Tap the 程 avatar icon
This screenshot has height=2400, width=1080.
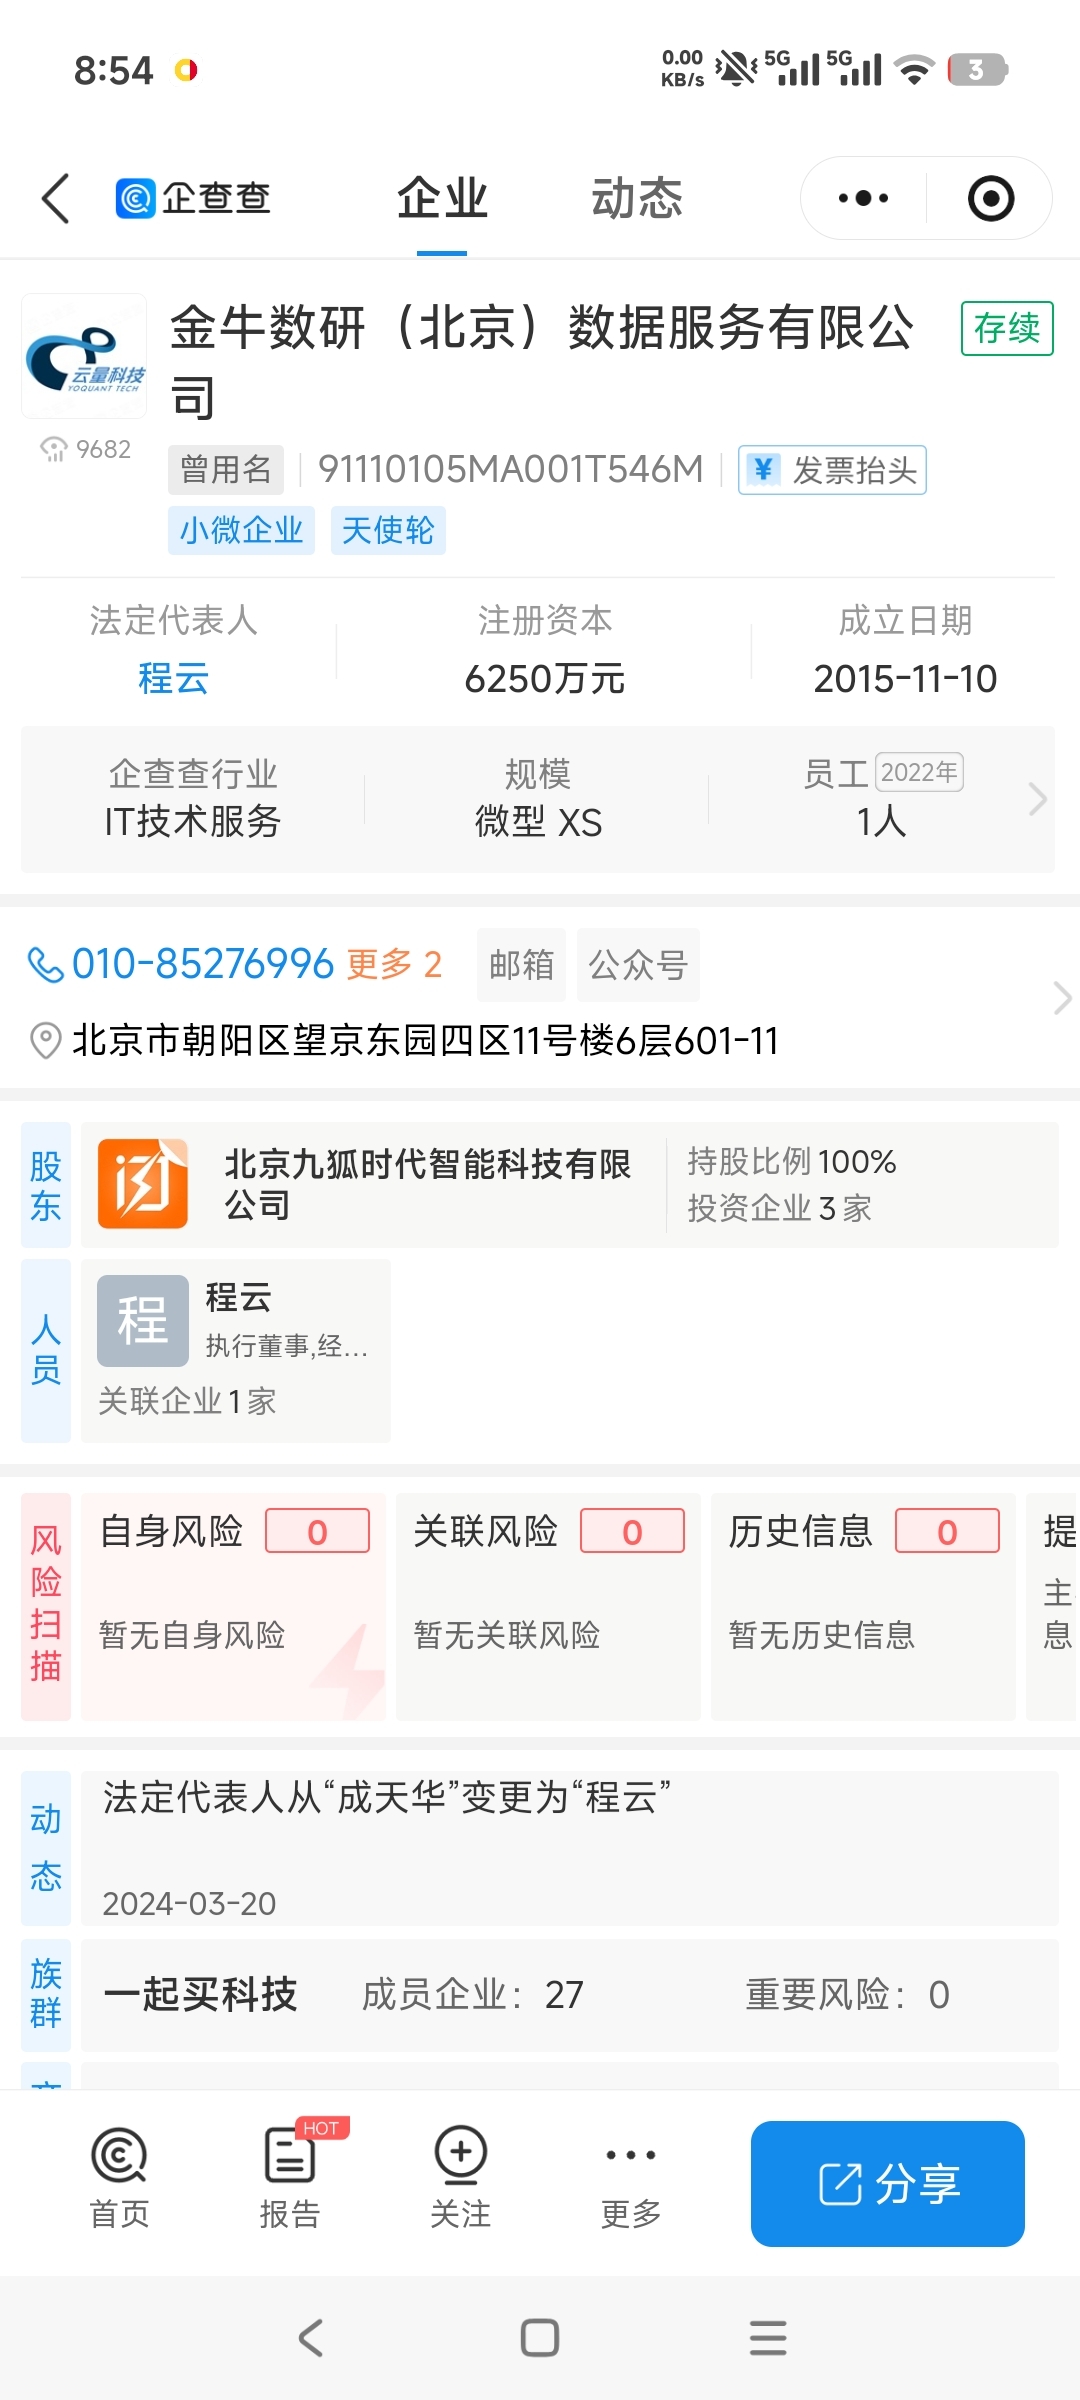(143, 1321)
